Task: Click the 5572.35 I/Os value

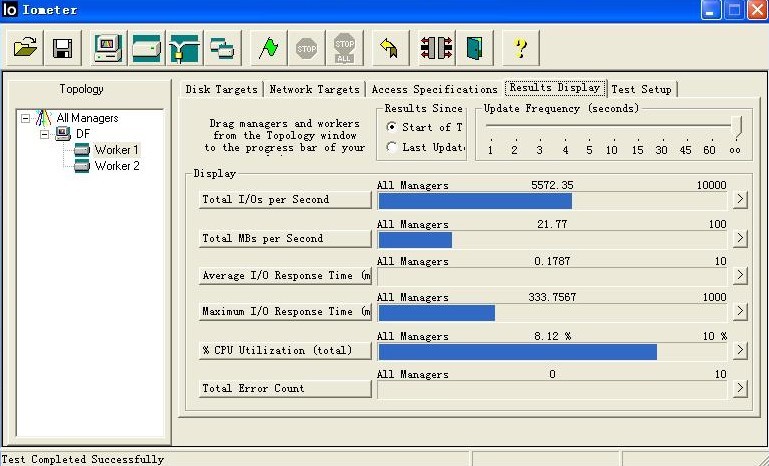Action: (x=552, y=185)
